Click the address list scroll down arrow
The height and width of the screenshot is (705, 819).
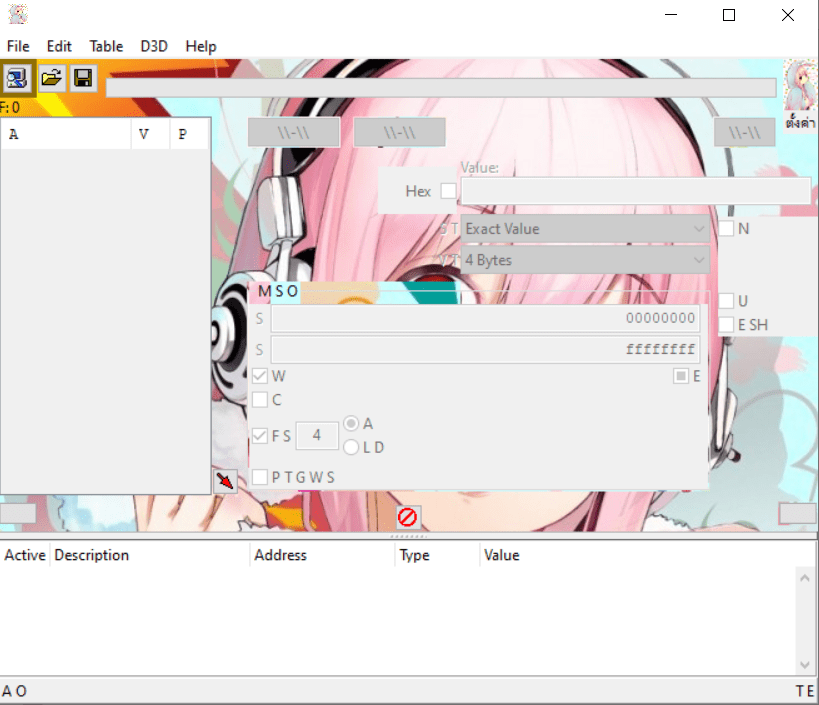click(805, 665)
